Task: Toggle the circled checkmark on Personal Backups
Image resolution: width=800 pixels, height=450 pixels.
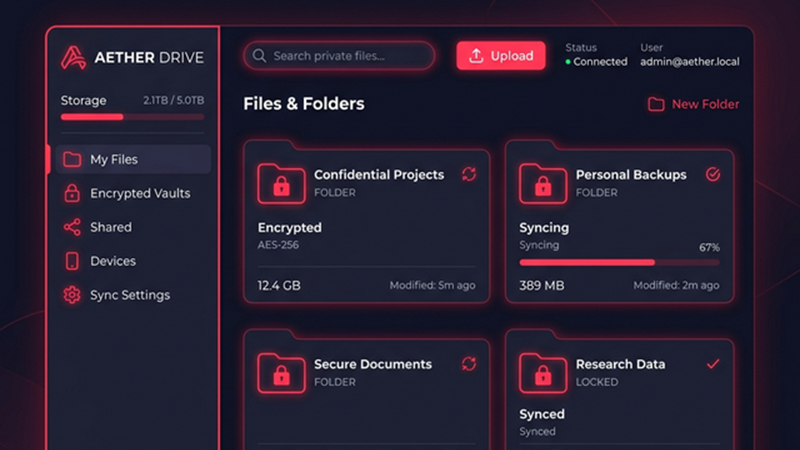Action: [713, 174]
